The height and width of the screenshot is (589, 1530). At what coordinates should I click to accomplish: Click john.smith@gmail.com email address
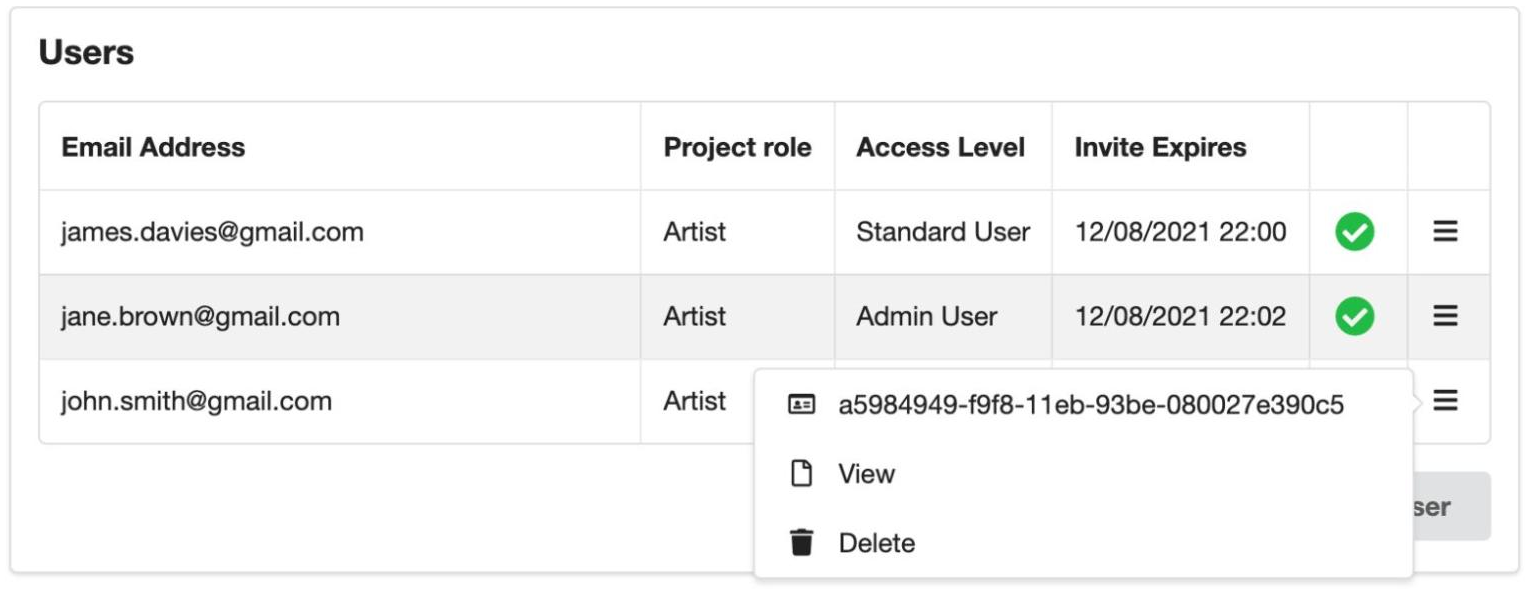click(196, 401)
